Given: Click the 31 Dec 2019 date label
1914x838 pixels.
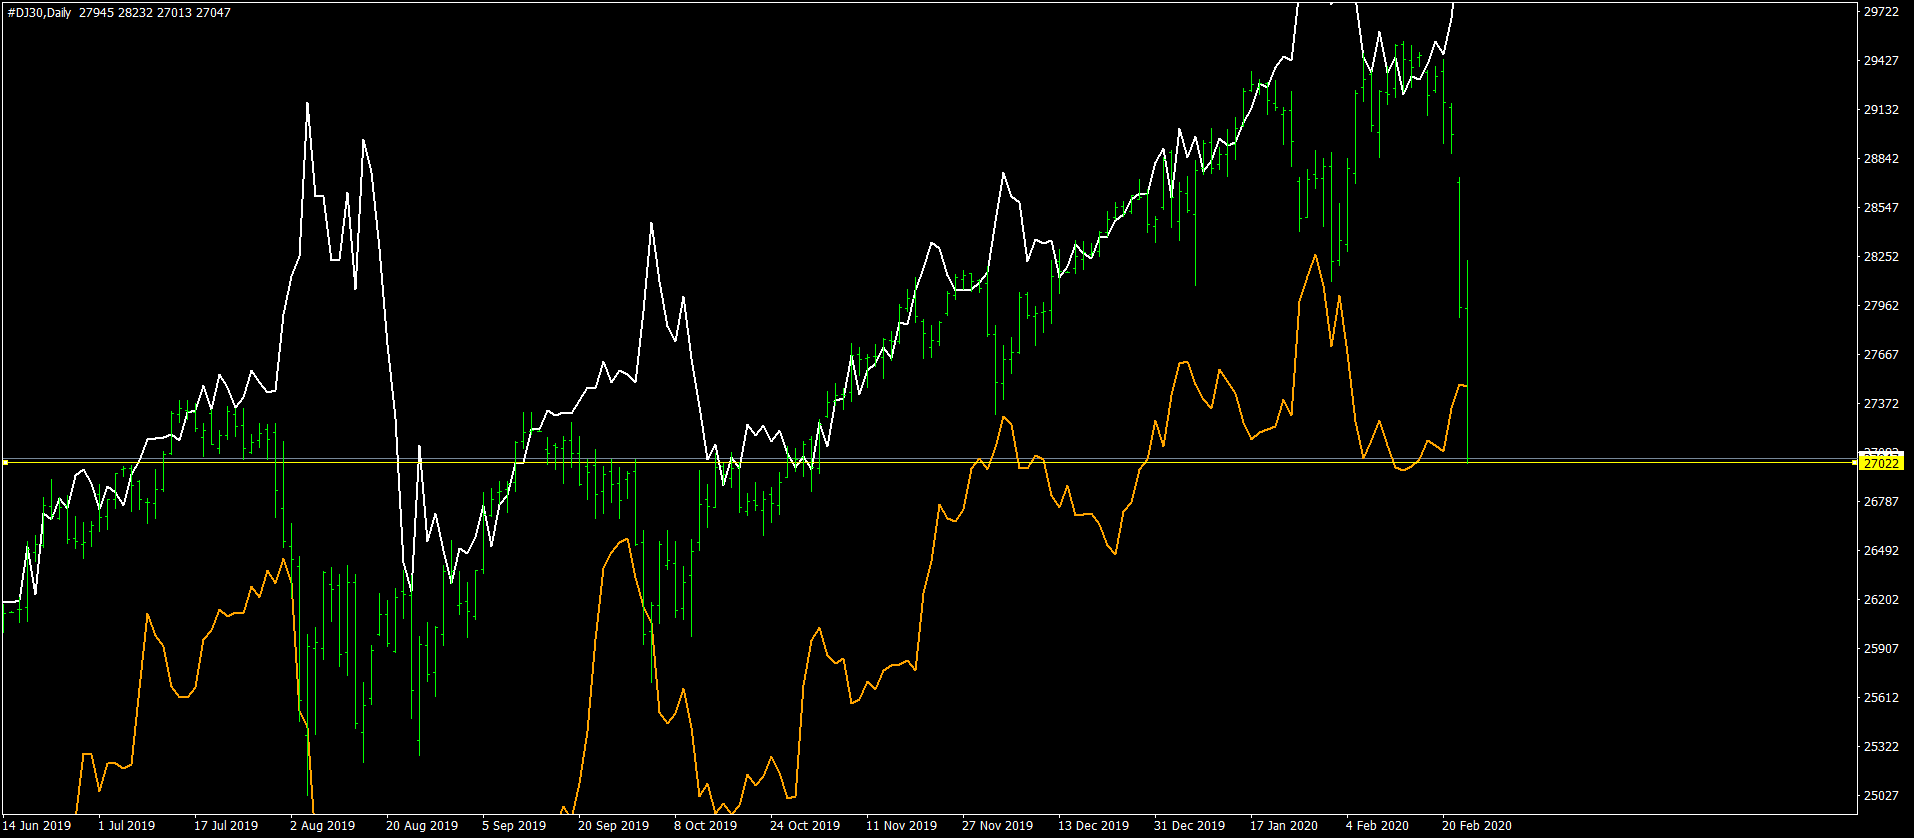Looking at the screenshot, I should pyautogui.click(x=1189, y=826).
